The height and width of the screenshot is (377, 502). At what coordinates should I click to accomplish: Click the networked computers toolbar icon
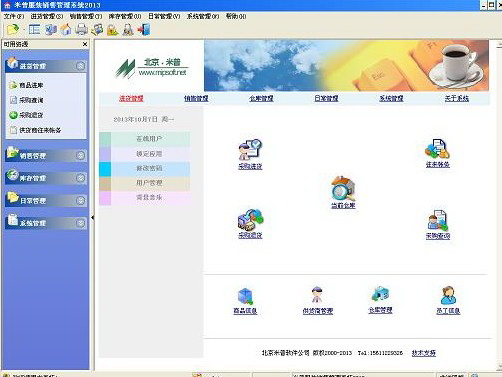51,30
